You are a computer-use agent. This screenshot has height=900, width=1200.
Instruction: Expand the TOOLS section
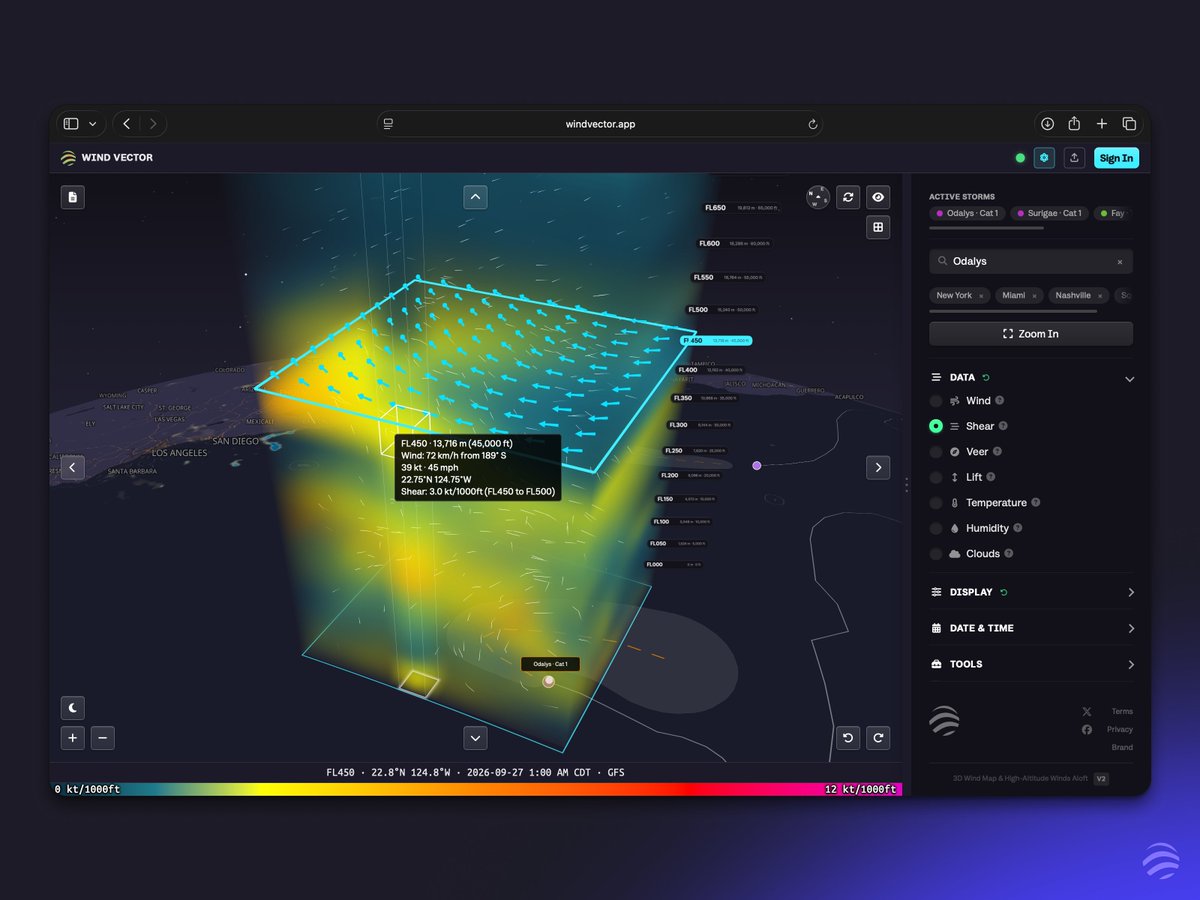click(1131, 664)
